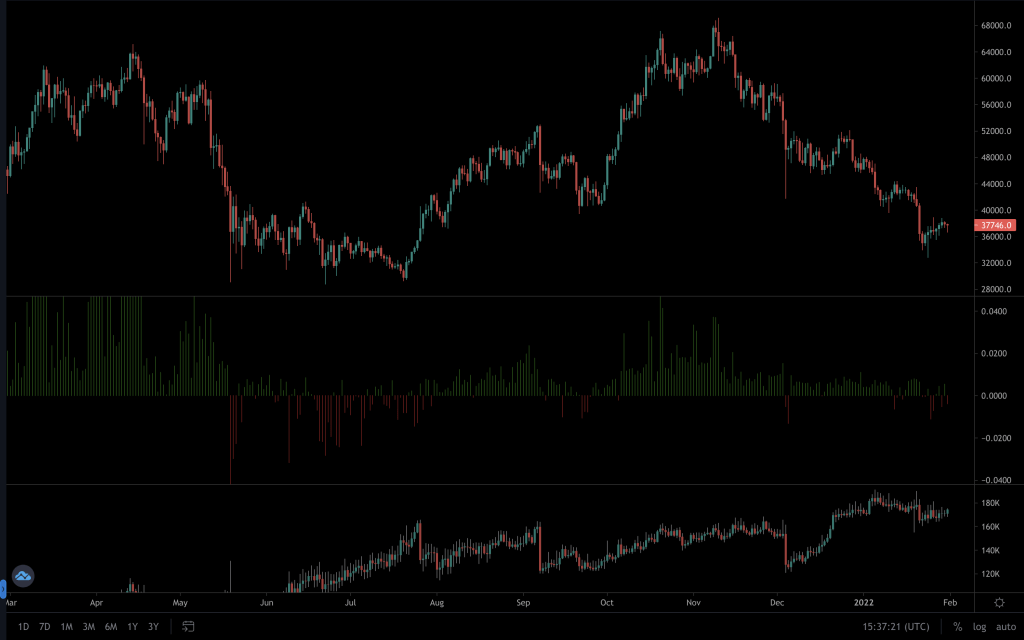Toggle percent scale mode
1024x640 pixels.
(x=957, y=626)
